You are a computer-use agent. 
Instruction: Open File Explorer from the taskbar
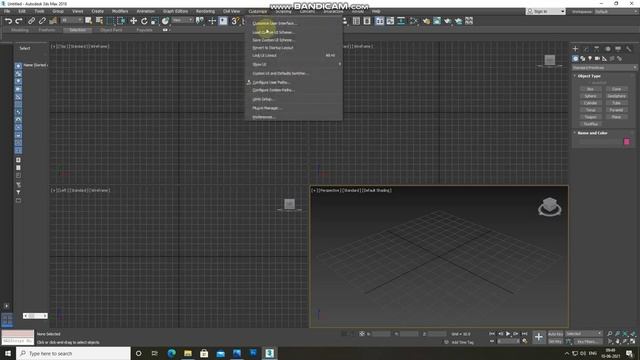click(x=188, y=353)
